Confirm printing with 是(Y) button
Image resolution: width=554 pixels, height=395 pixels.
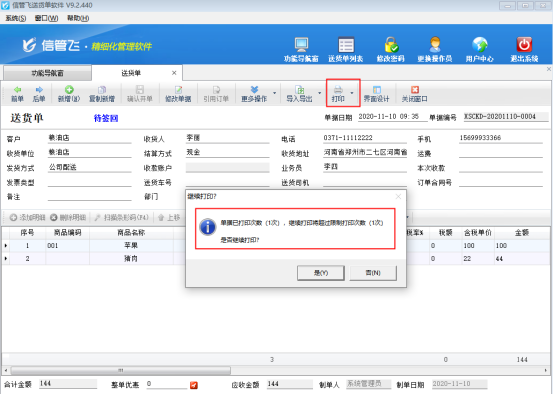[x=321, y=273]
